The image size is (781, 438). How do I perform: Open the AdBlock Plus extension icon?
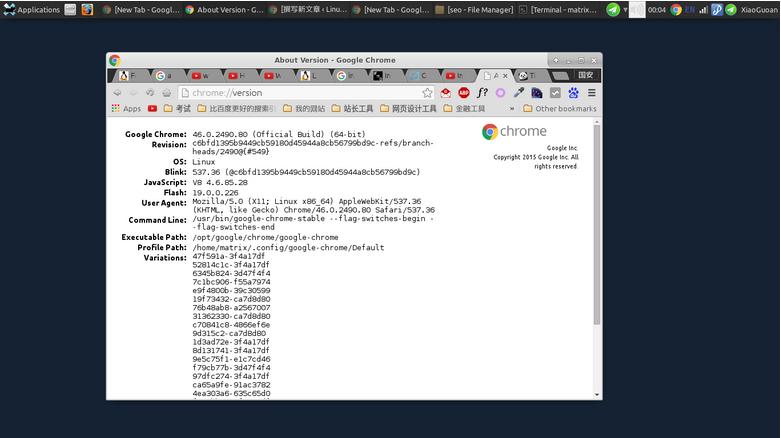[x=464, y=93]
